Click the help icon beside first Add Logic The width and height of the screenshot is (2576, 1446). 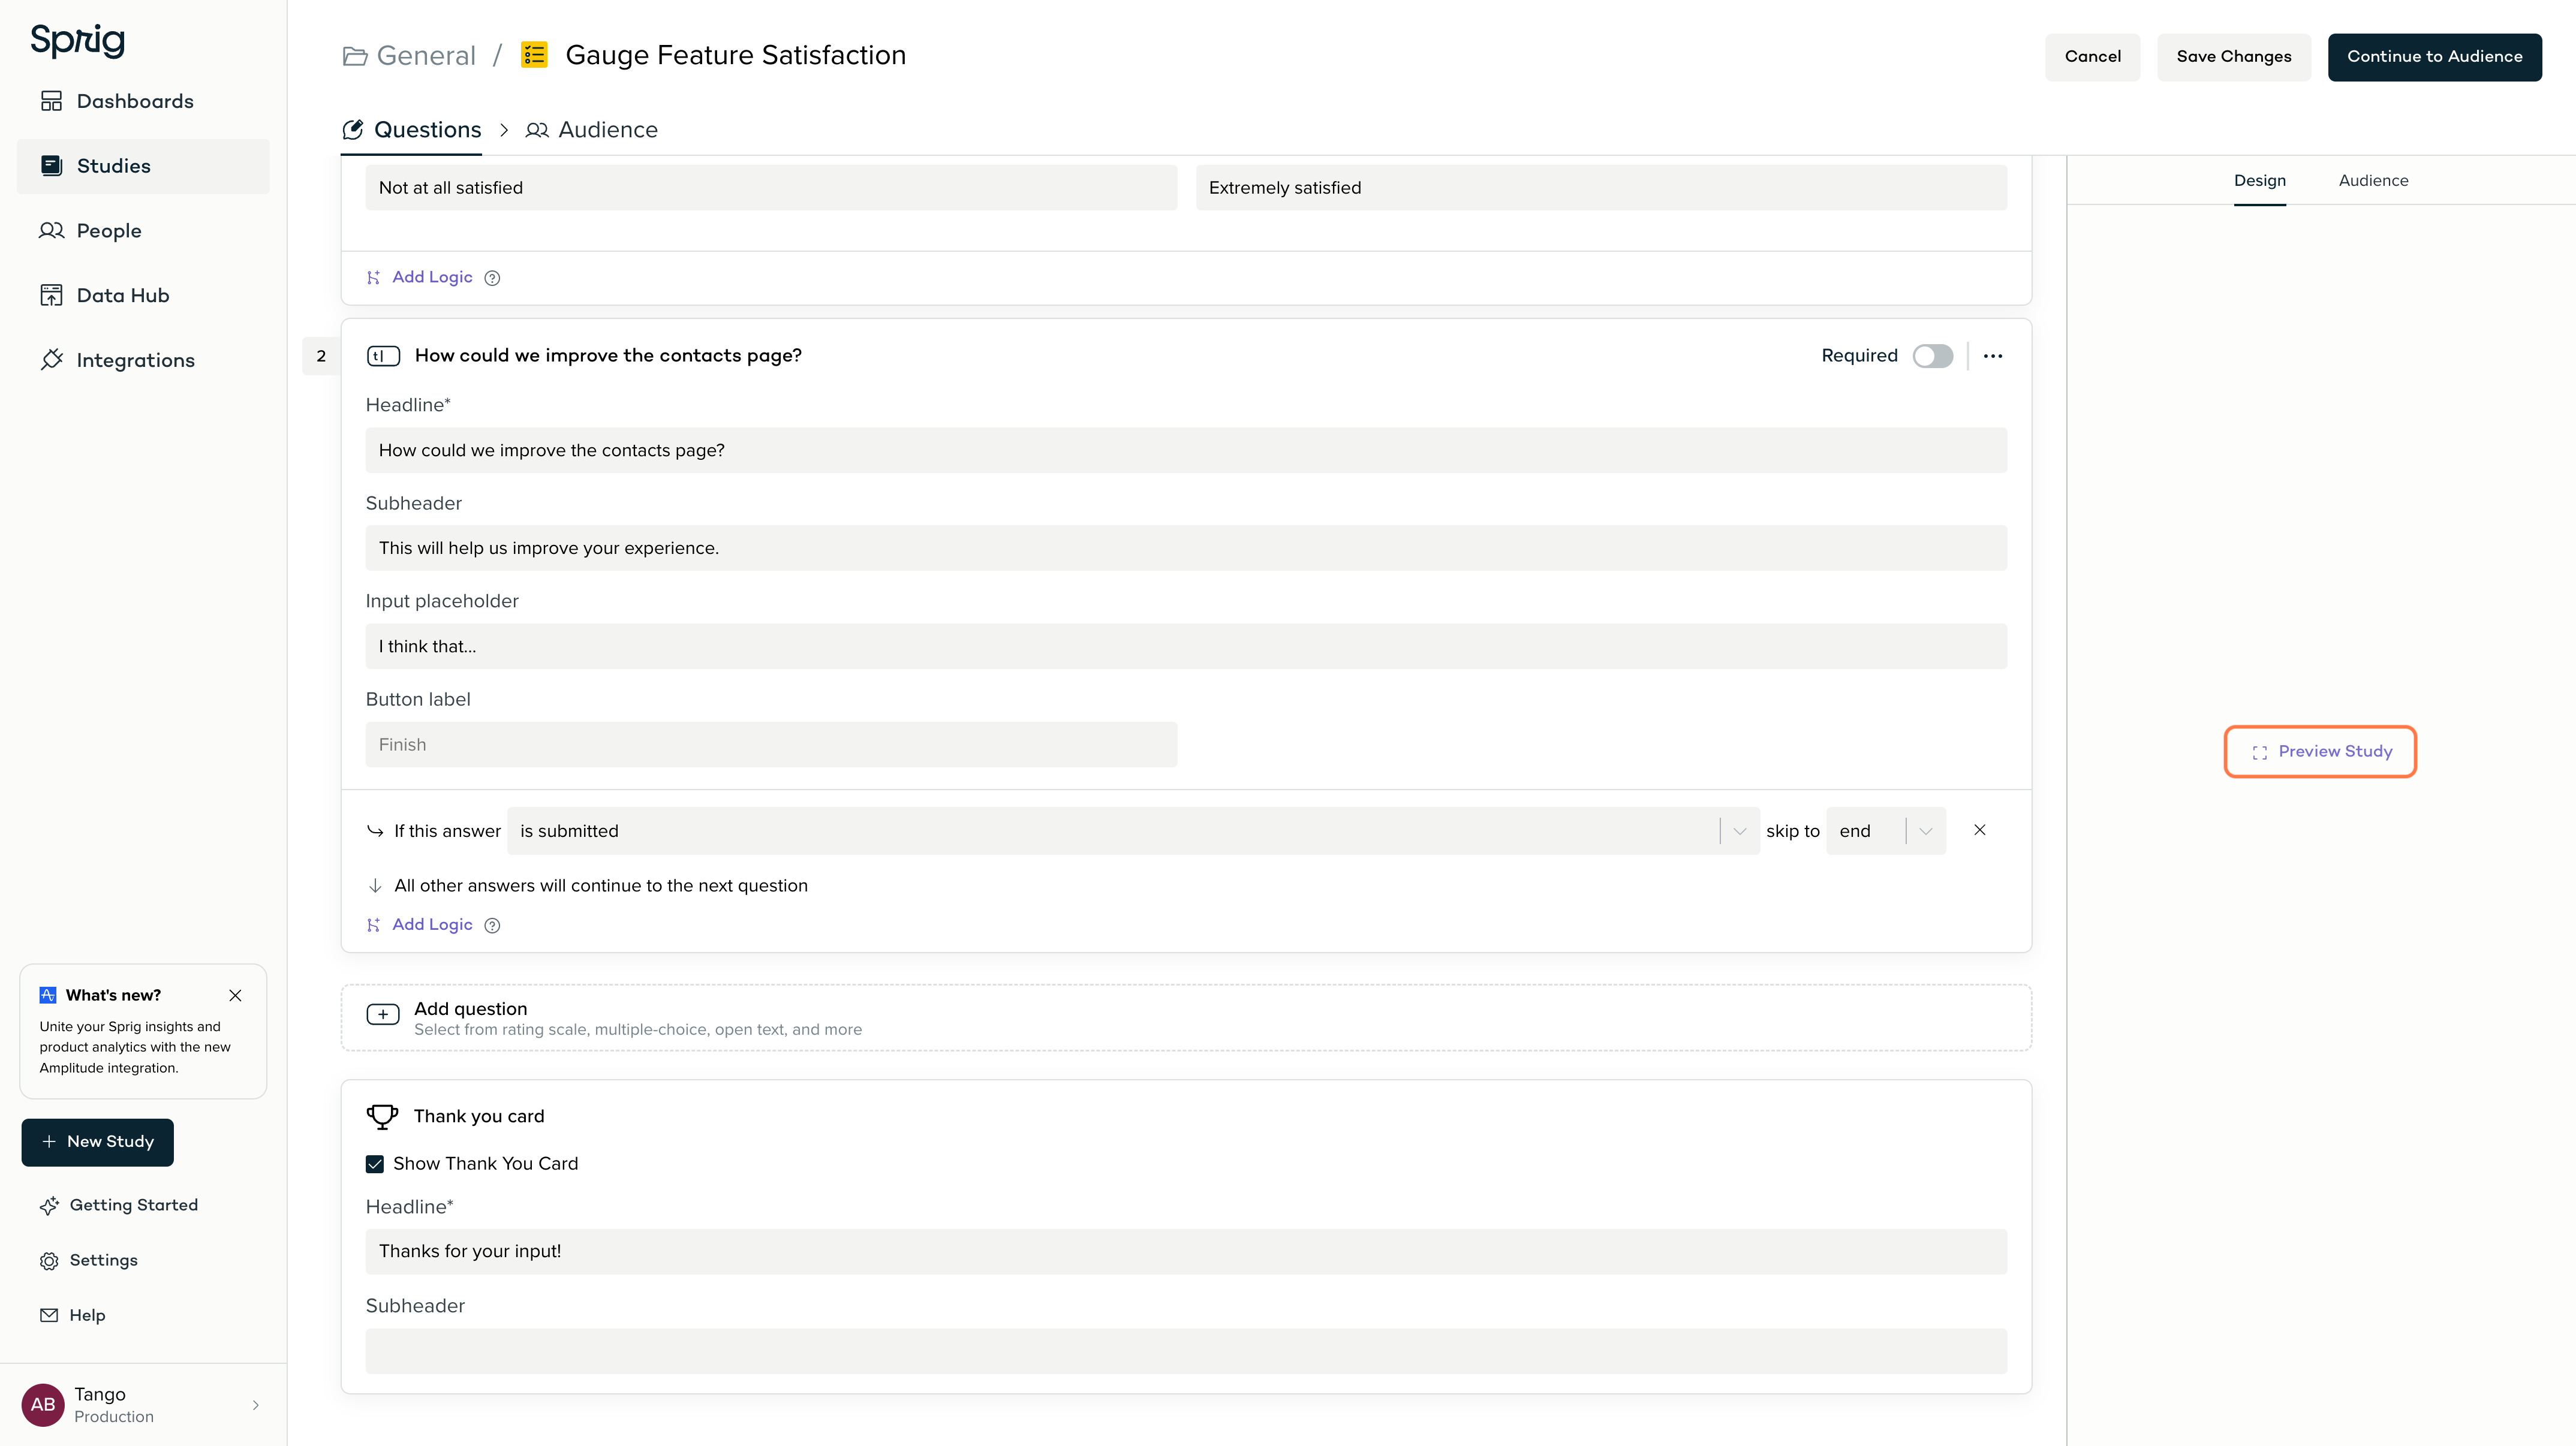click(x=492, y=279)
